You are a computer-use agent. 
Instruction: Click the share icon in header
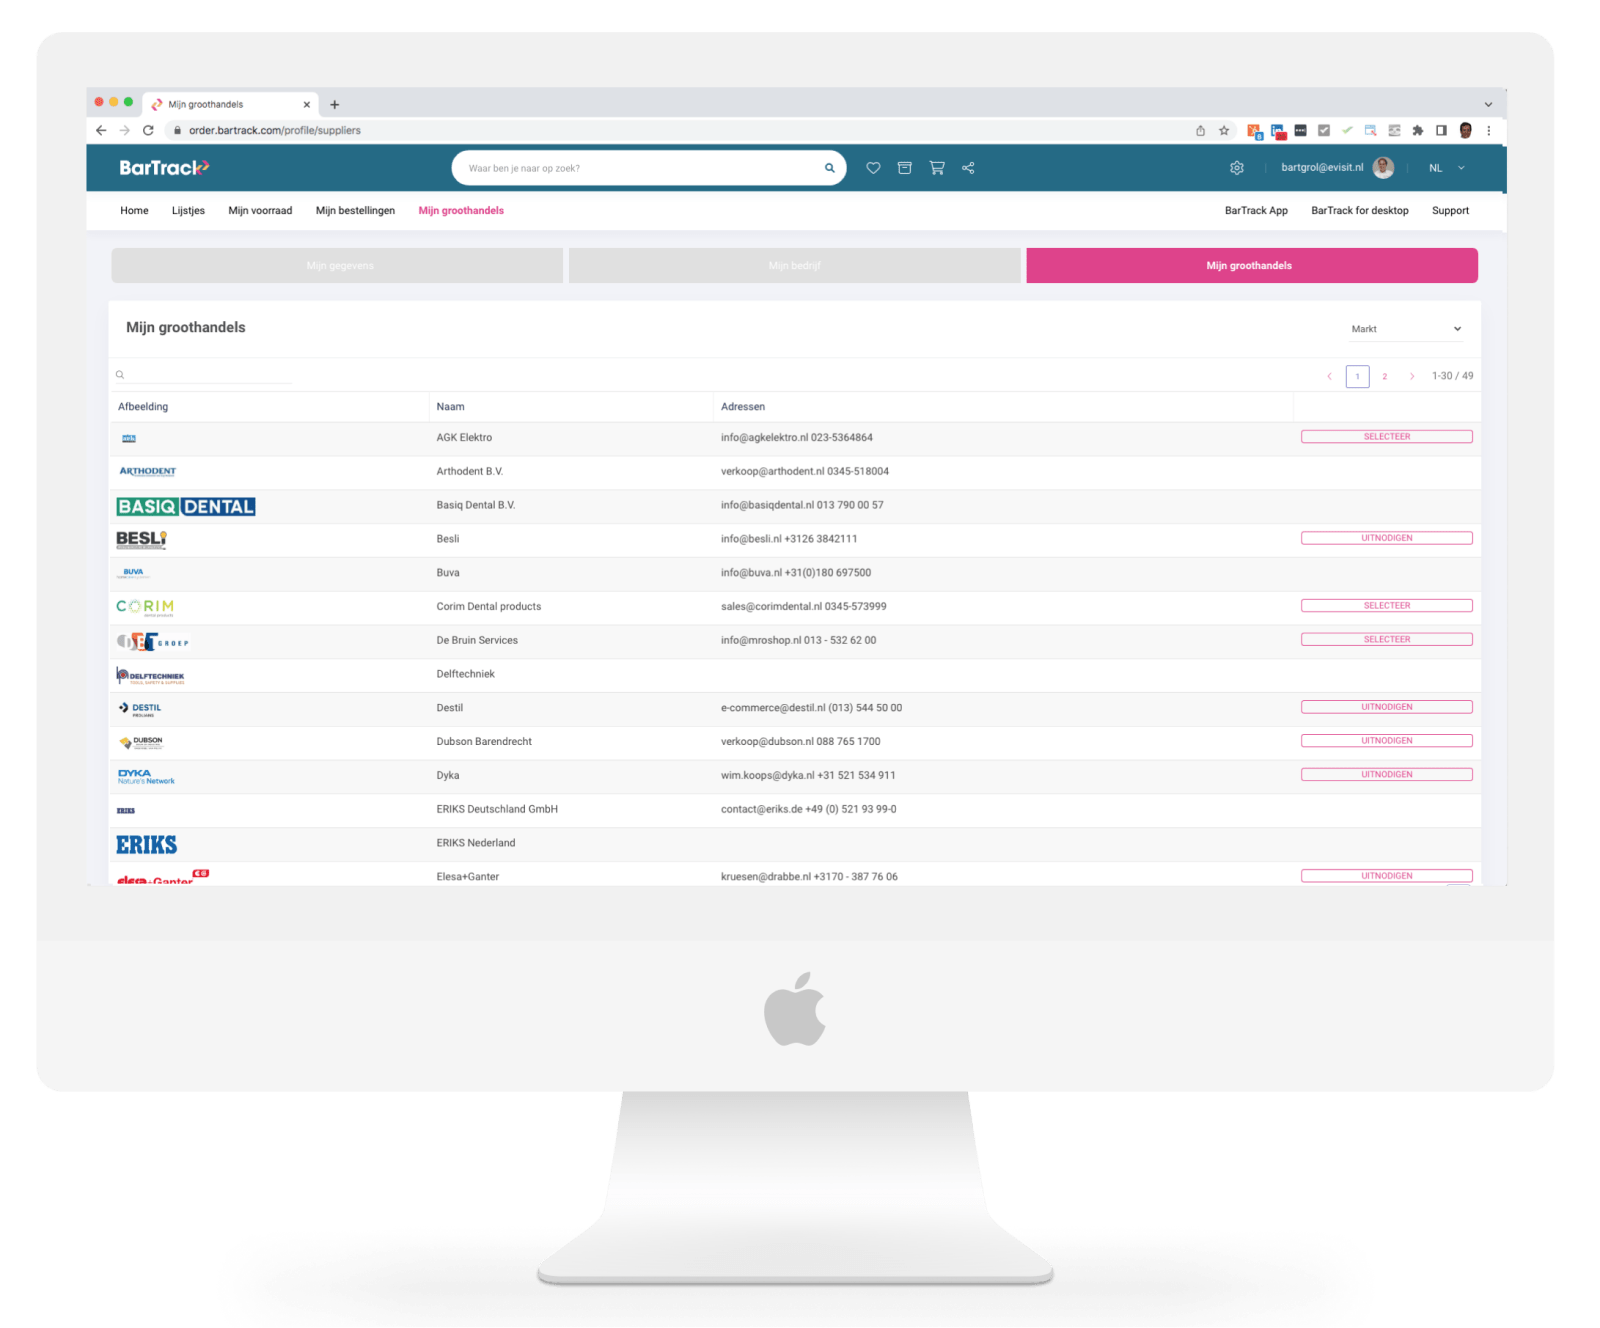[x=968, y=168]
